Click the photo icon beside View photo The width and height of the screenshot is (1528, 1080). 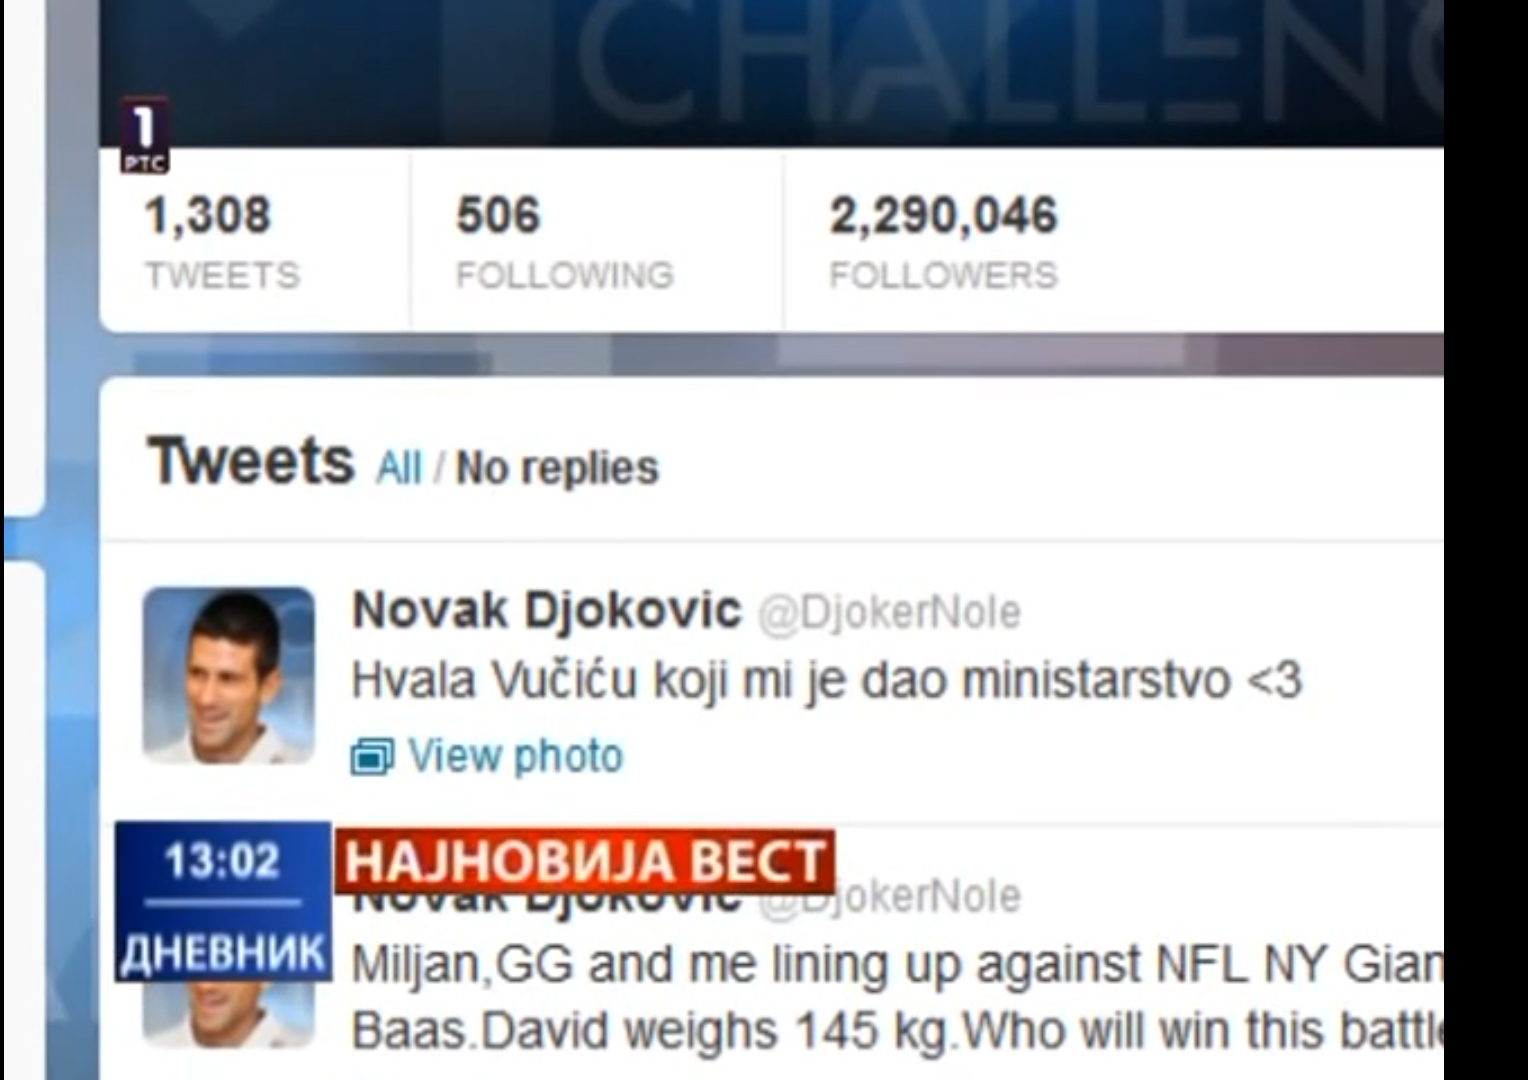point(372,756)
